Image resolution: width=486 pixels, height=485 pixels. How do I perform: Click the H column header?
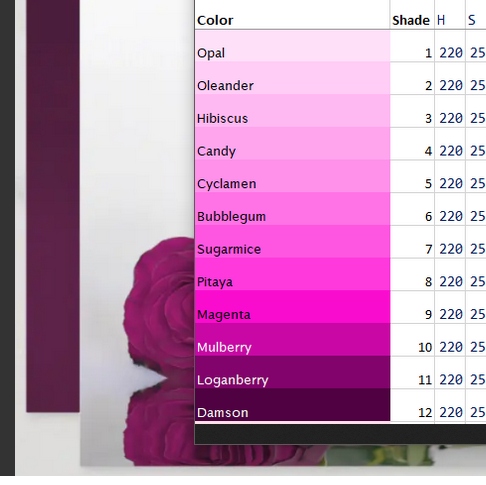pos(441,20)
